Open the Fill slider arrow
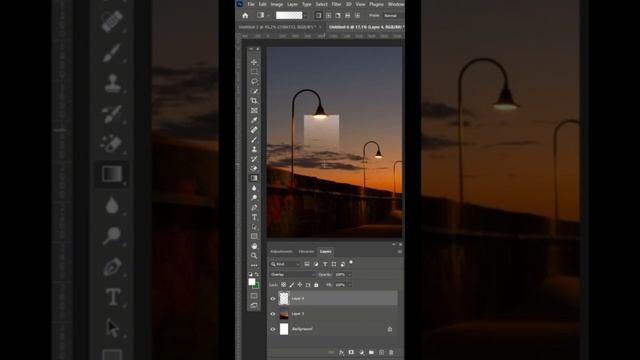Image resolution: width=640 pixels, height=360 pixels. 349,285
